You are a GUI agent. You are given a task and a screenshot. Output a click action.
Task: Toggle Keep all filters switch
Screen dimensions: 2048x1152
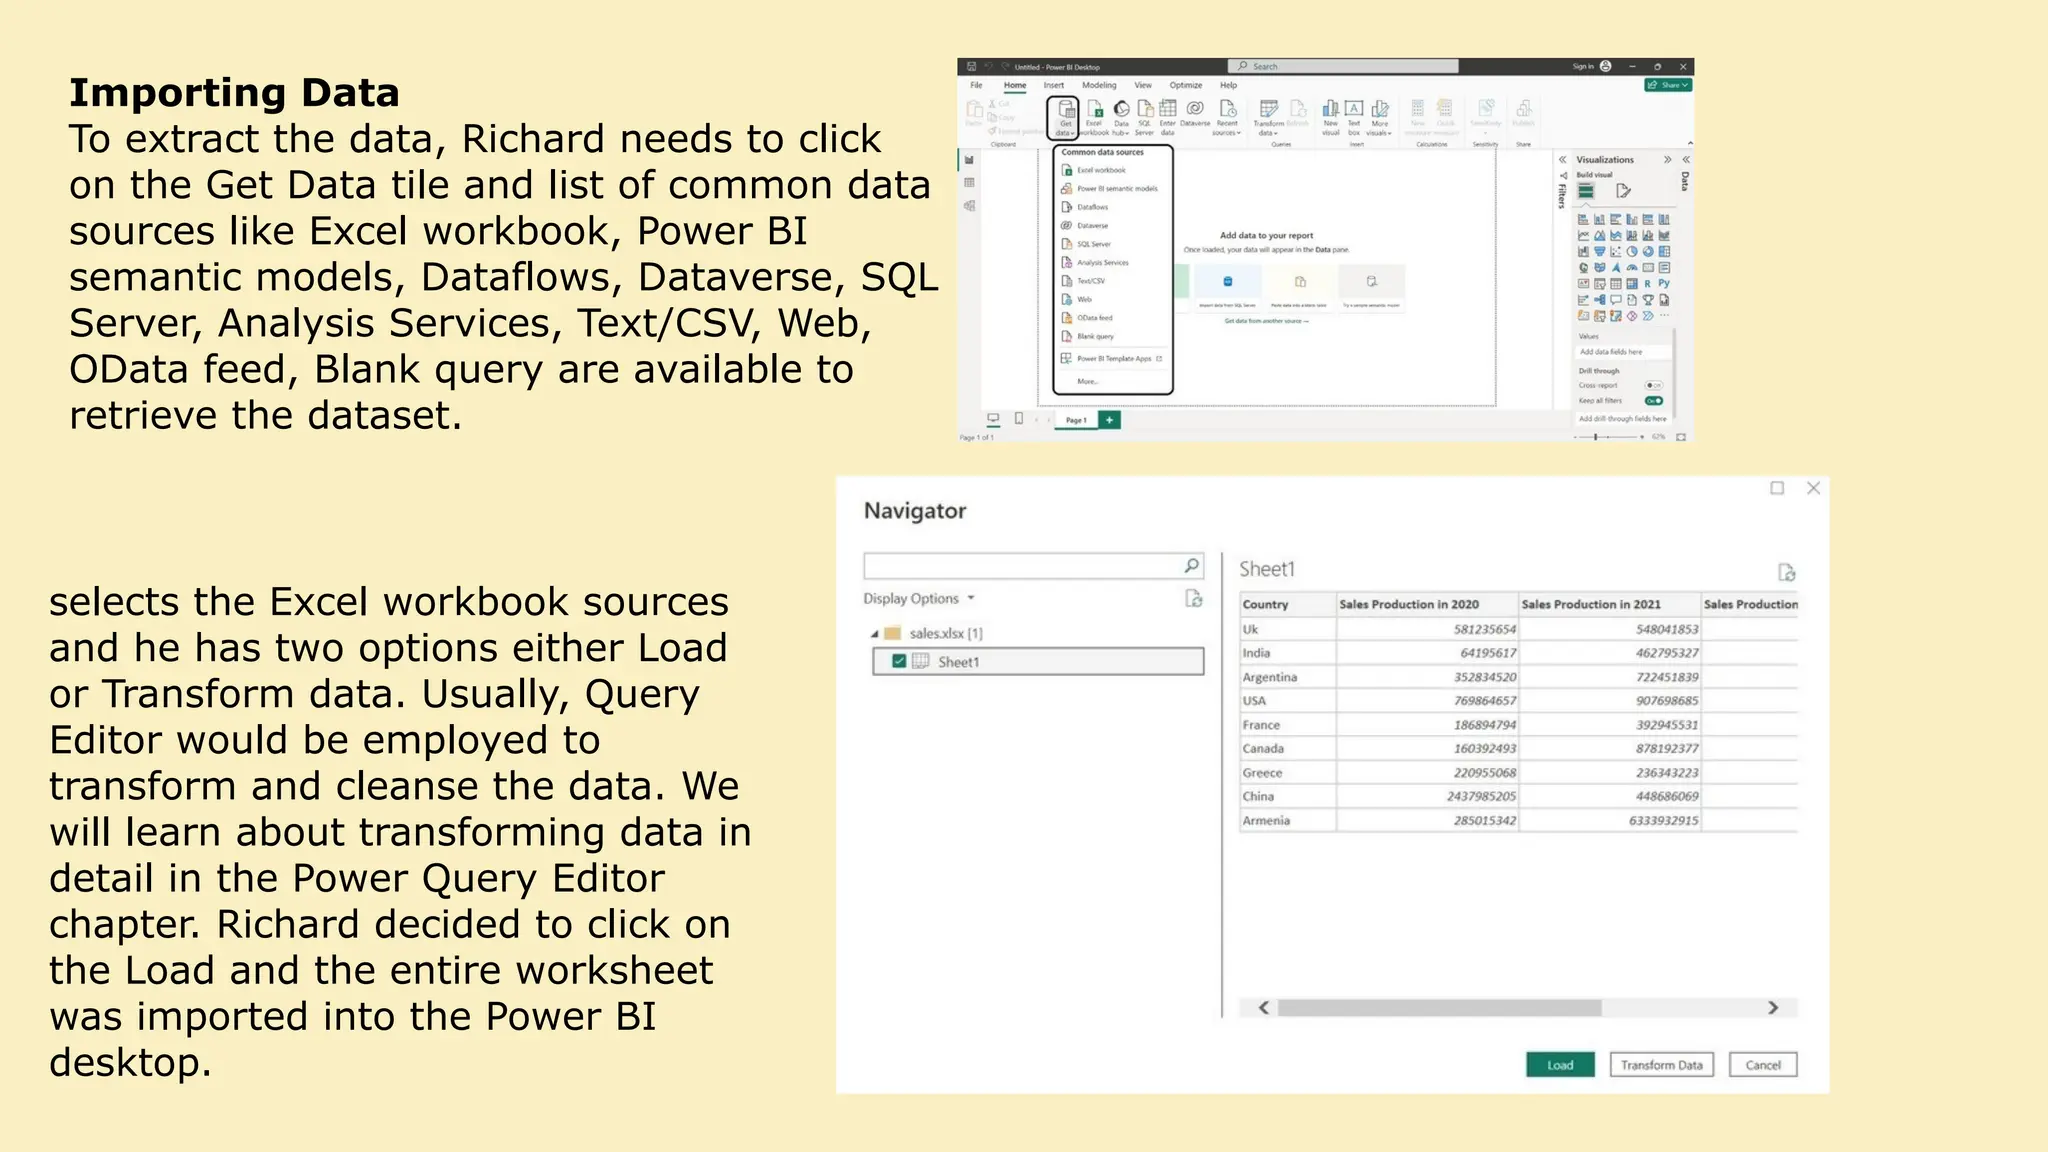point(1654,401)
